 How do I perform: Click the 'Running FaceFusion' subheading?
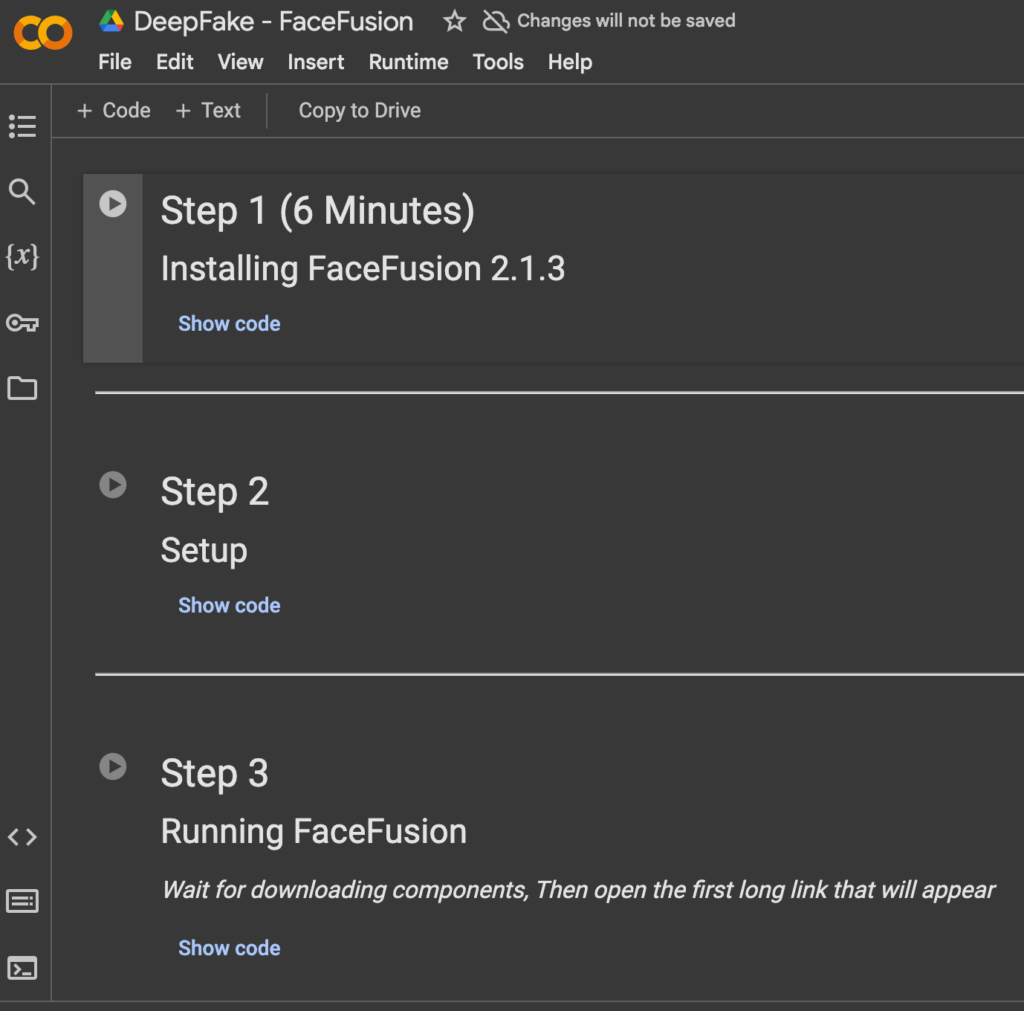tap(314, 831)
